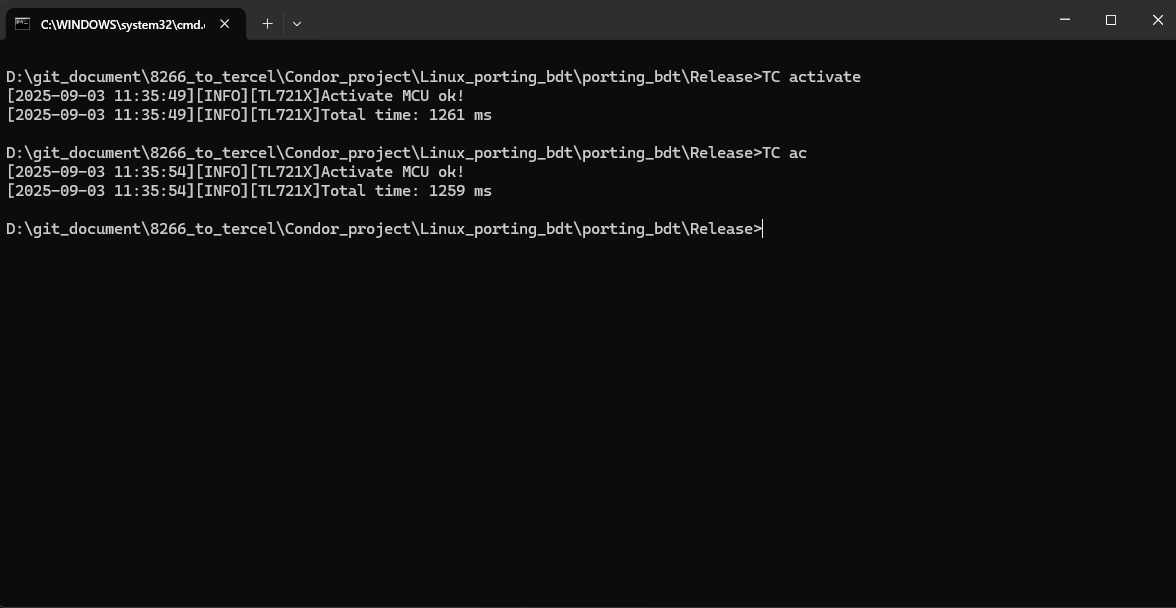Click the 'TC activate' command text

(x=811, y=77)
